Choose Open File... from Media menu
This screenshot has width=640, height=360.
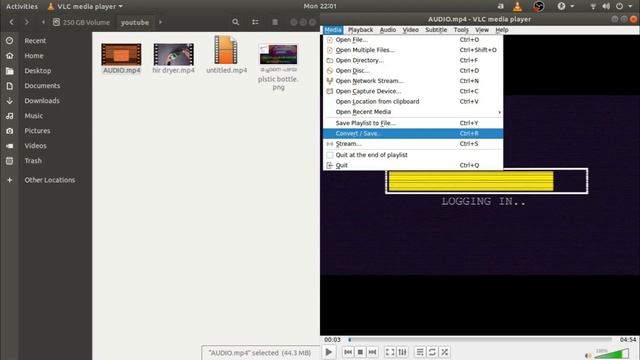point(413,40)
